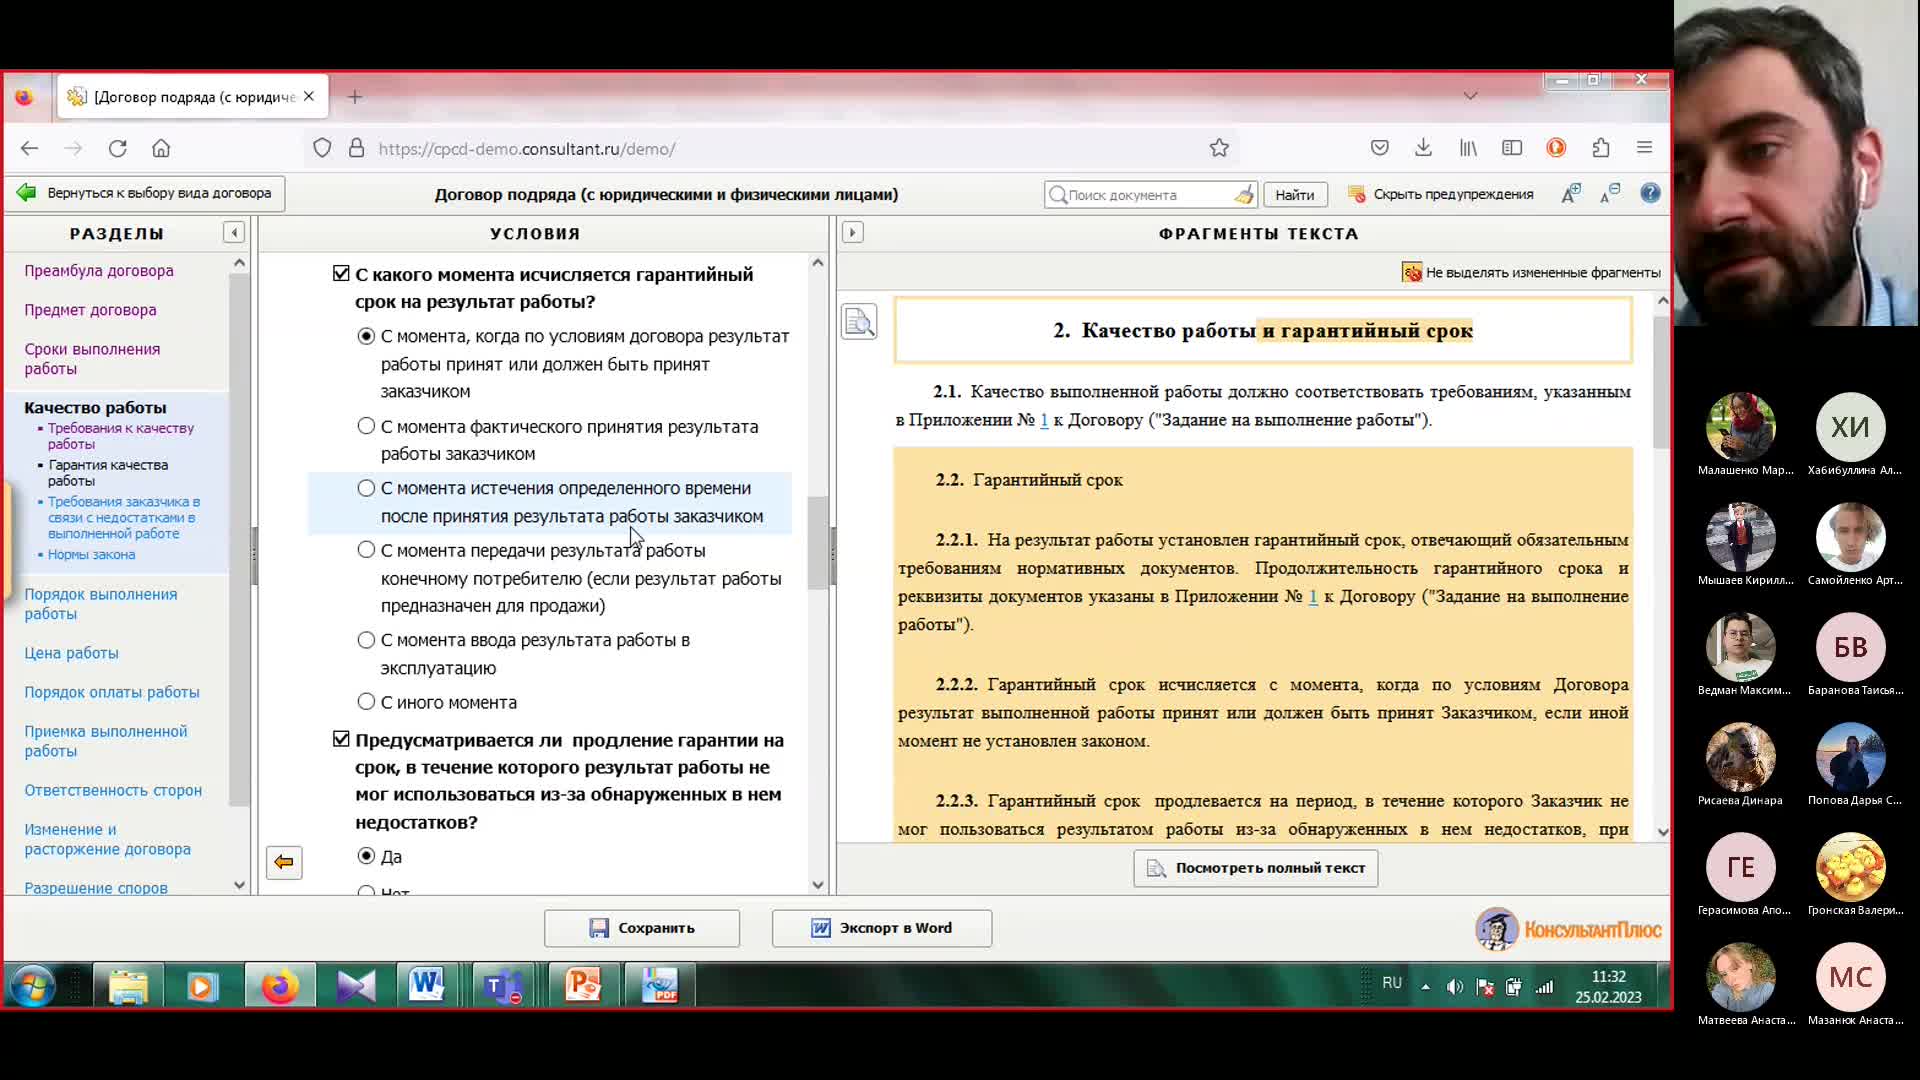Open the Firefox tab list dropdown
1920x1080 pixels.
coord(1470,96)
